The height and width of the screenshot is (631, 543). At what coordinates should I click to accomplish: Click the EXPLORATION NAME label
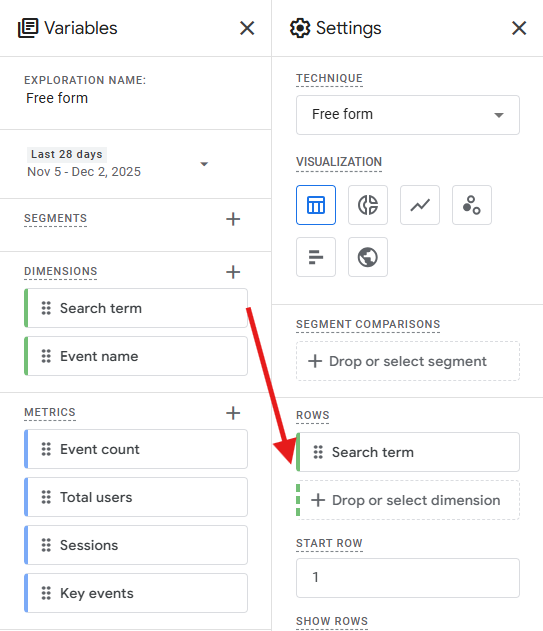[x=85, y=80]
